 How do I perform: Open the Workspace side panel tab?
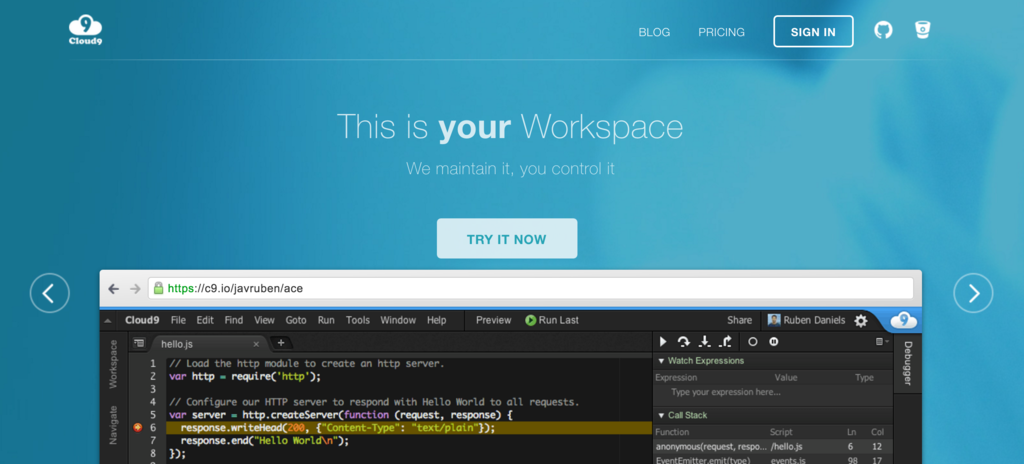[114, 363]
